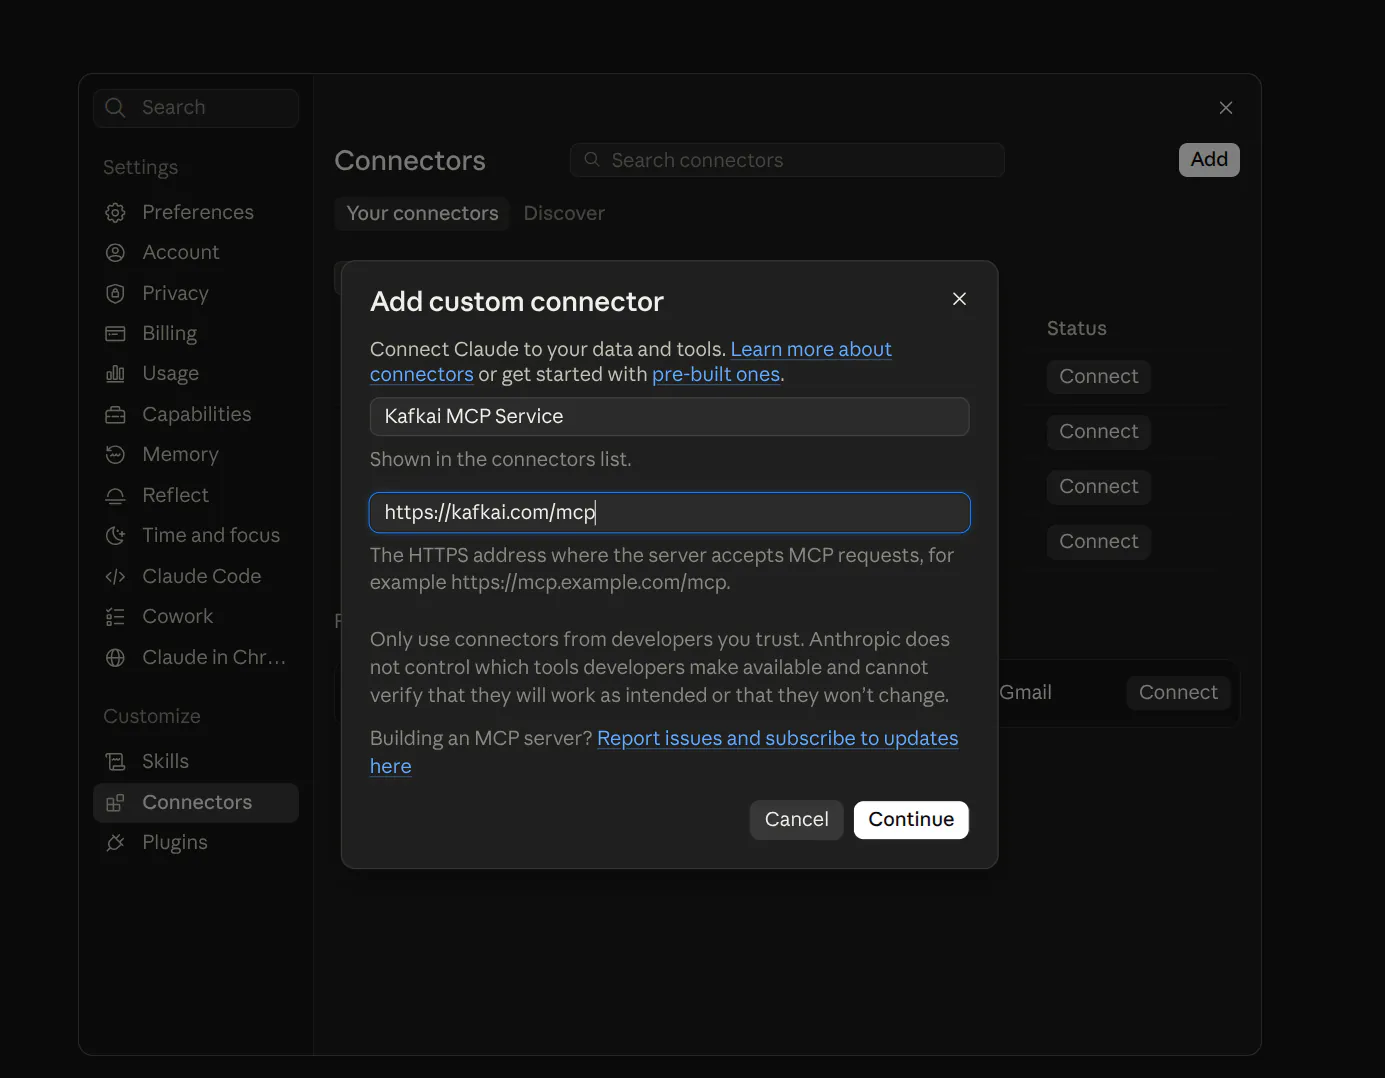Open Memory settings page
The height and width of the screenshot is (1078, 1385).
pos(196,454)
